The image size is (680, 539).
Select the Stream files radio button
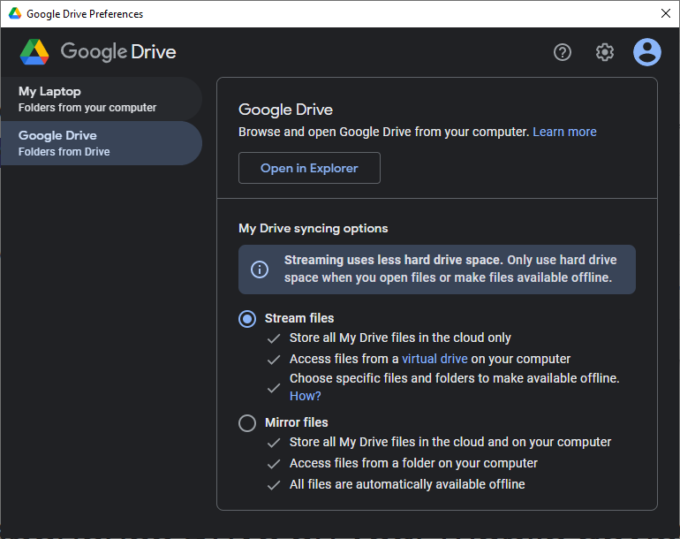[x=247, y=319]
